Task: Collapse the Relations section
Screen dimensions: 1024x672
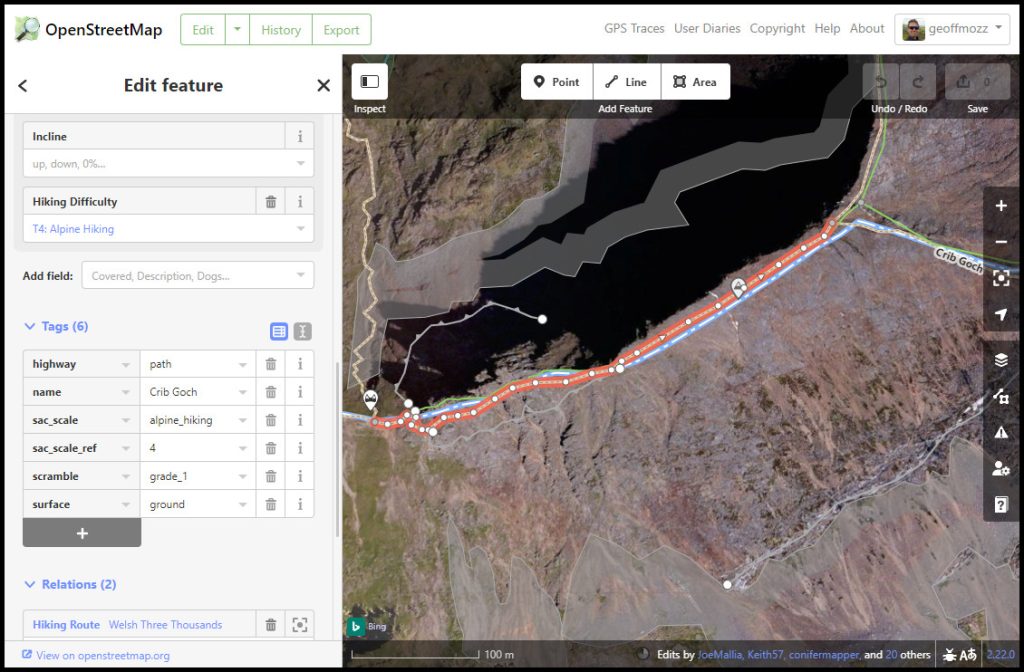Action: pyautogui.click(x=70, y=584)
